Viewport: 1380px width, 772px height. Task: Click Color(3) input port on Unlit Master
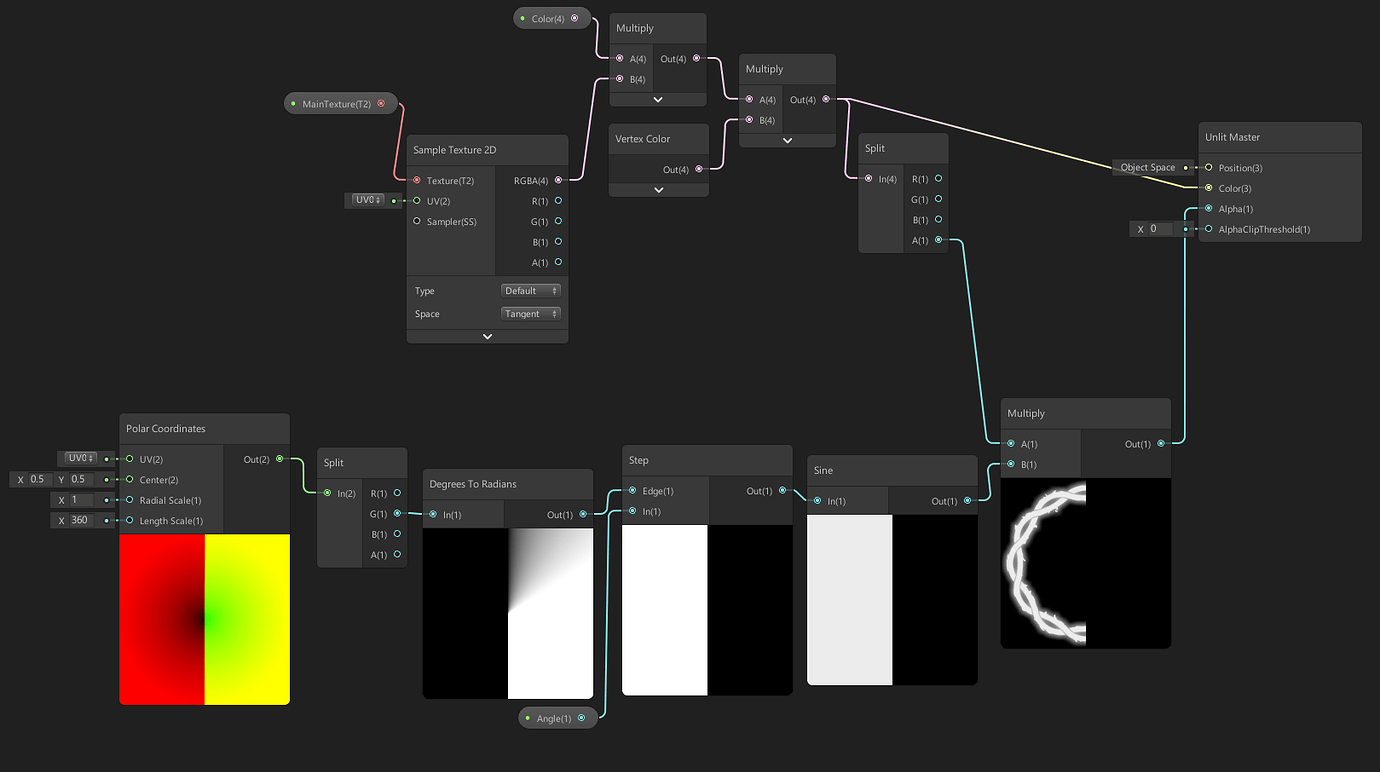(x=1208, y=188)
